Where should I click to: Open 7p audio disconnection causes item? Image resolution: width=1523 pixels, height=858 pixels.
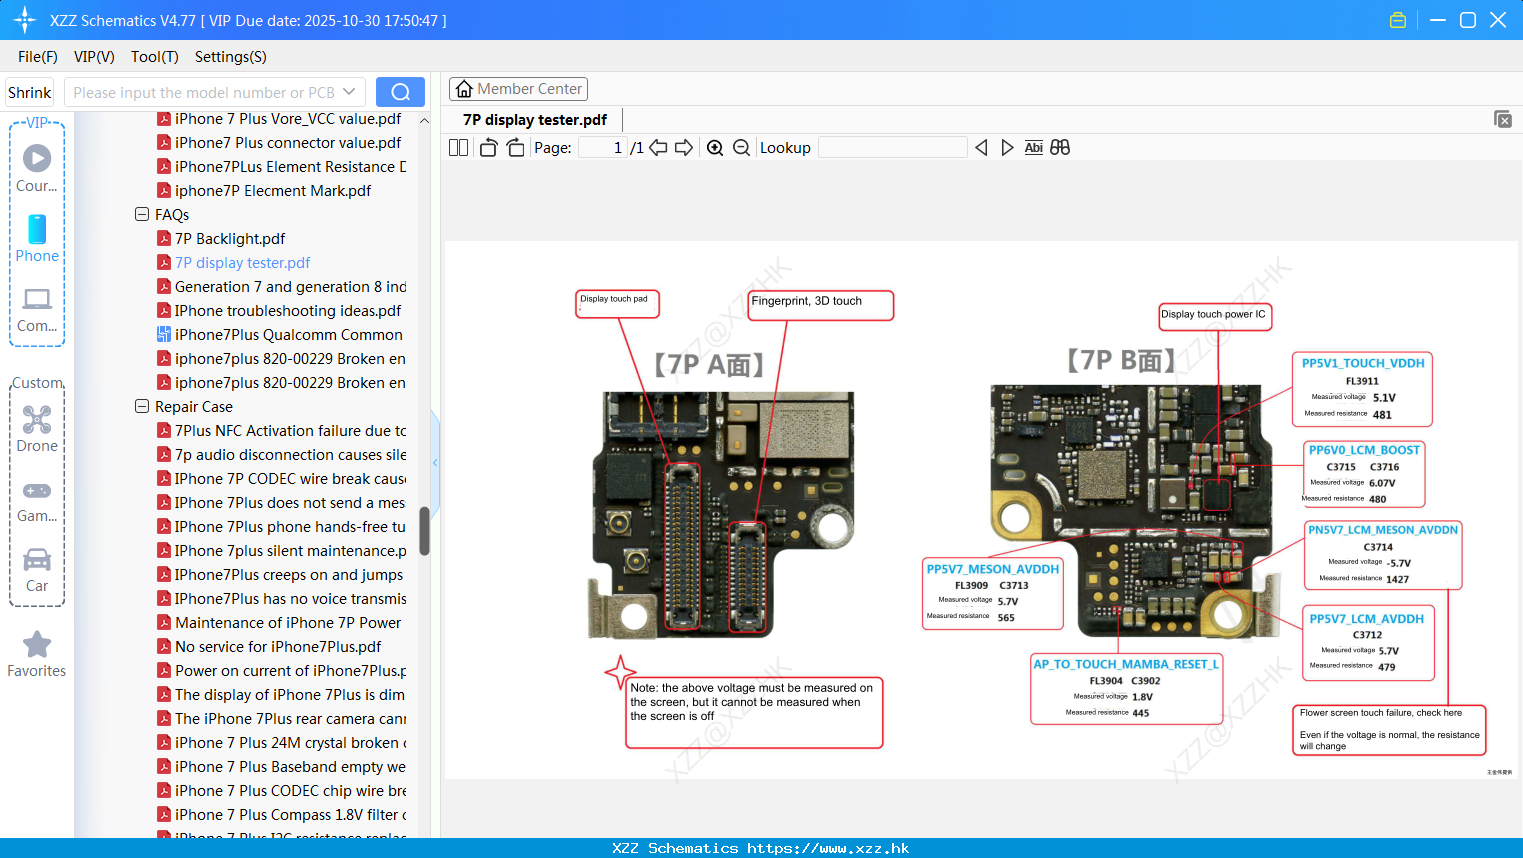tap(290, 454)
